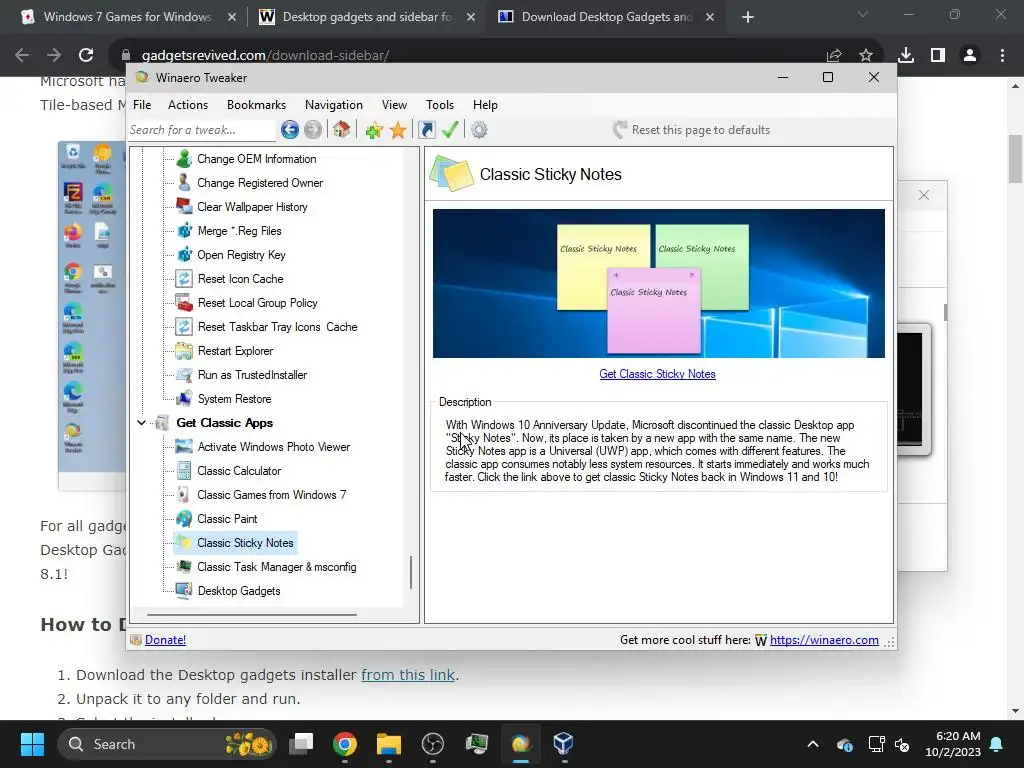1024x768 pixels.
Task: Select Change Registered Owner tree item
Action: (x=260, y=183)
